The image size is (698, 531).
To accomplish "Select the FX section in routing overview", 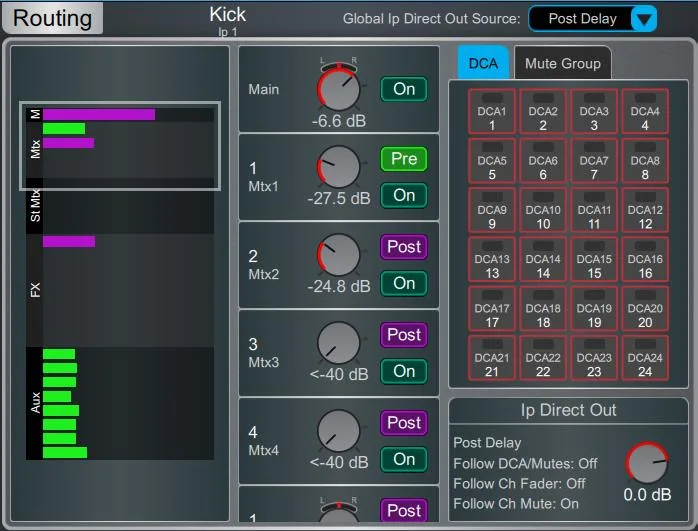I will (120, 290).
